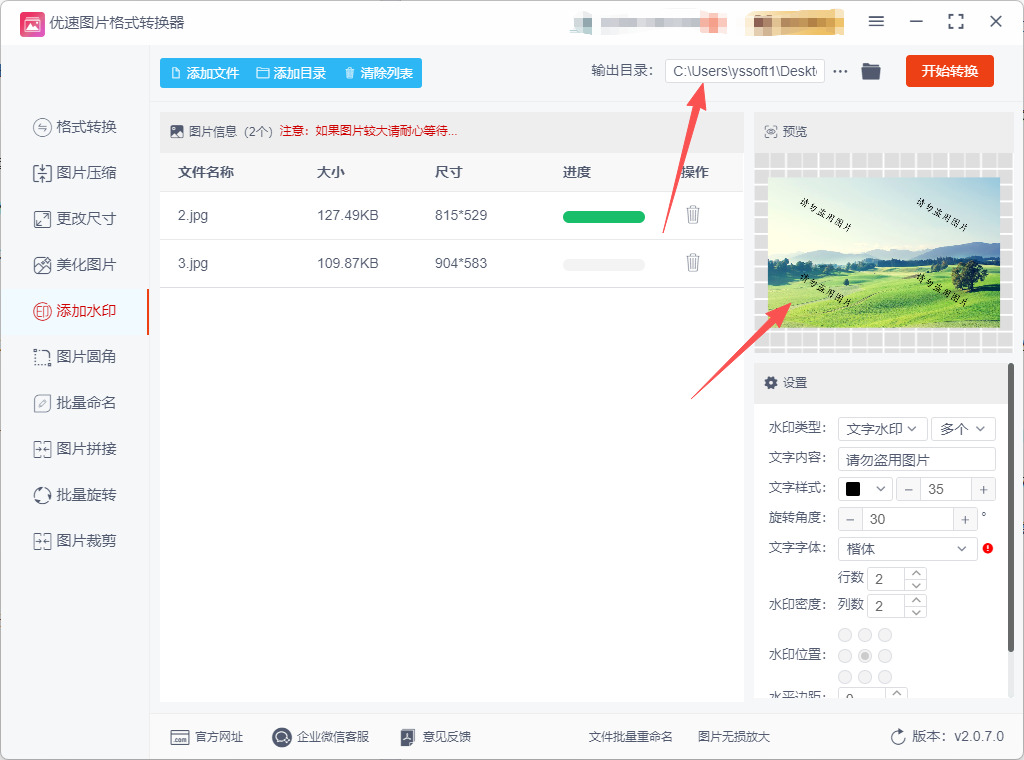Image resolution: width=1024 pixels, height=760 pixels.
Task: Decrease 列数 columns with down arrow
Action: click(x=916, y=612)
